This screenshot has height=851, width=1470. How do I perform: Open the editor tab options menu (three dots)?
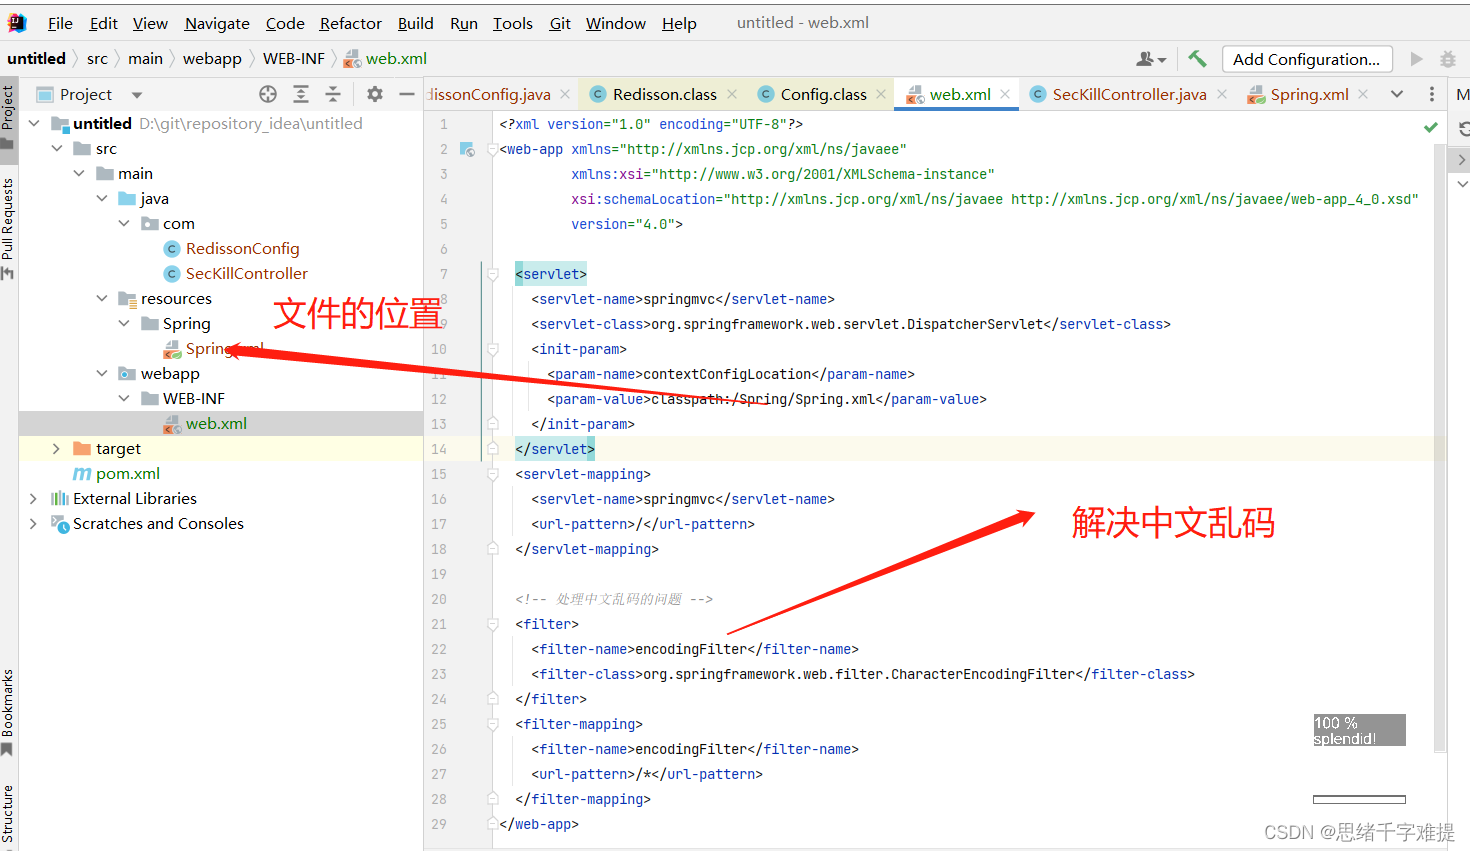coord(1432,94)
